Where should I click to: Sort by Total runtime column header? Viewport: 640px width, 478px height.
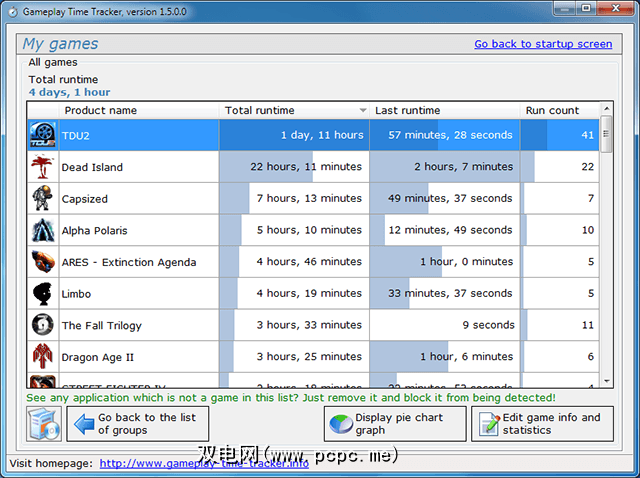294,110
